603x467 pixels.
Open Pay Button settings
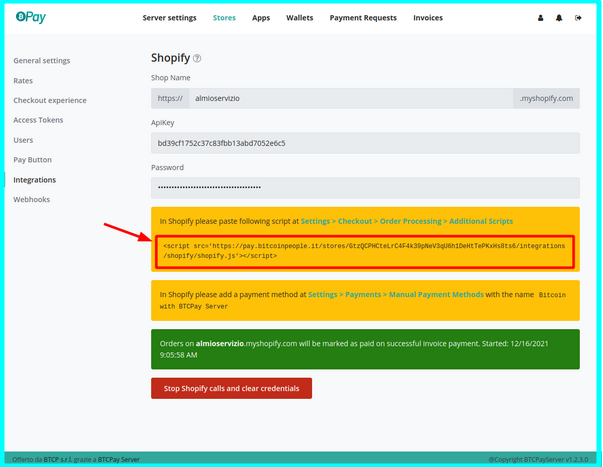tap(32, 160)
